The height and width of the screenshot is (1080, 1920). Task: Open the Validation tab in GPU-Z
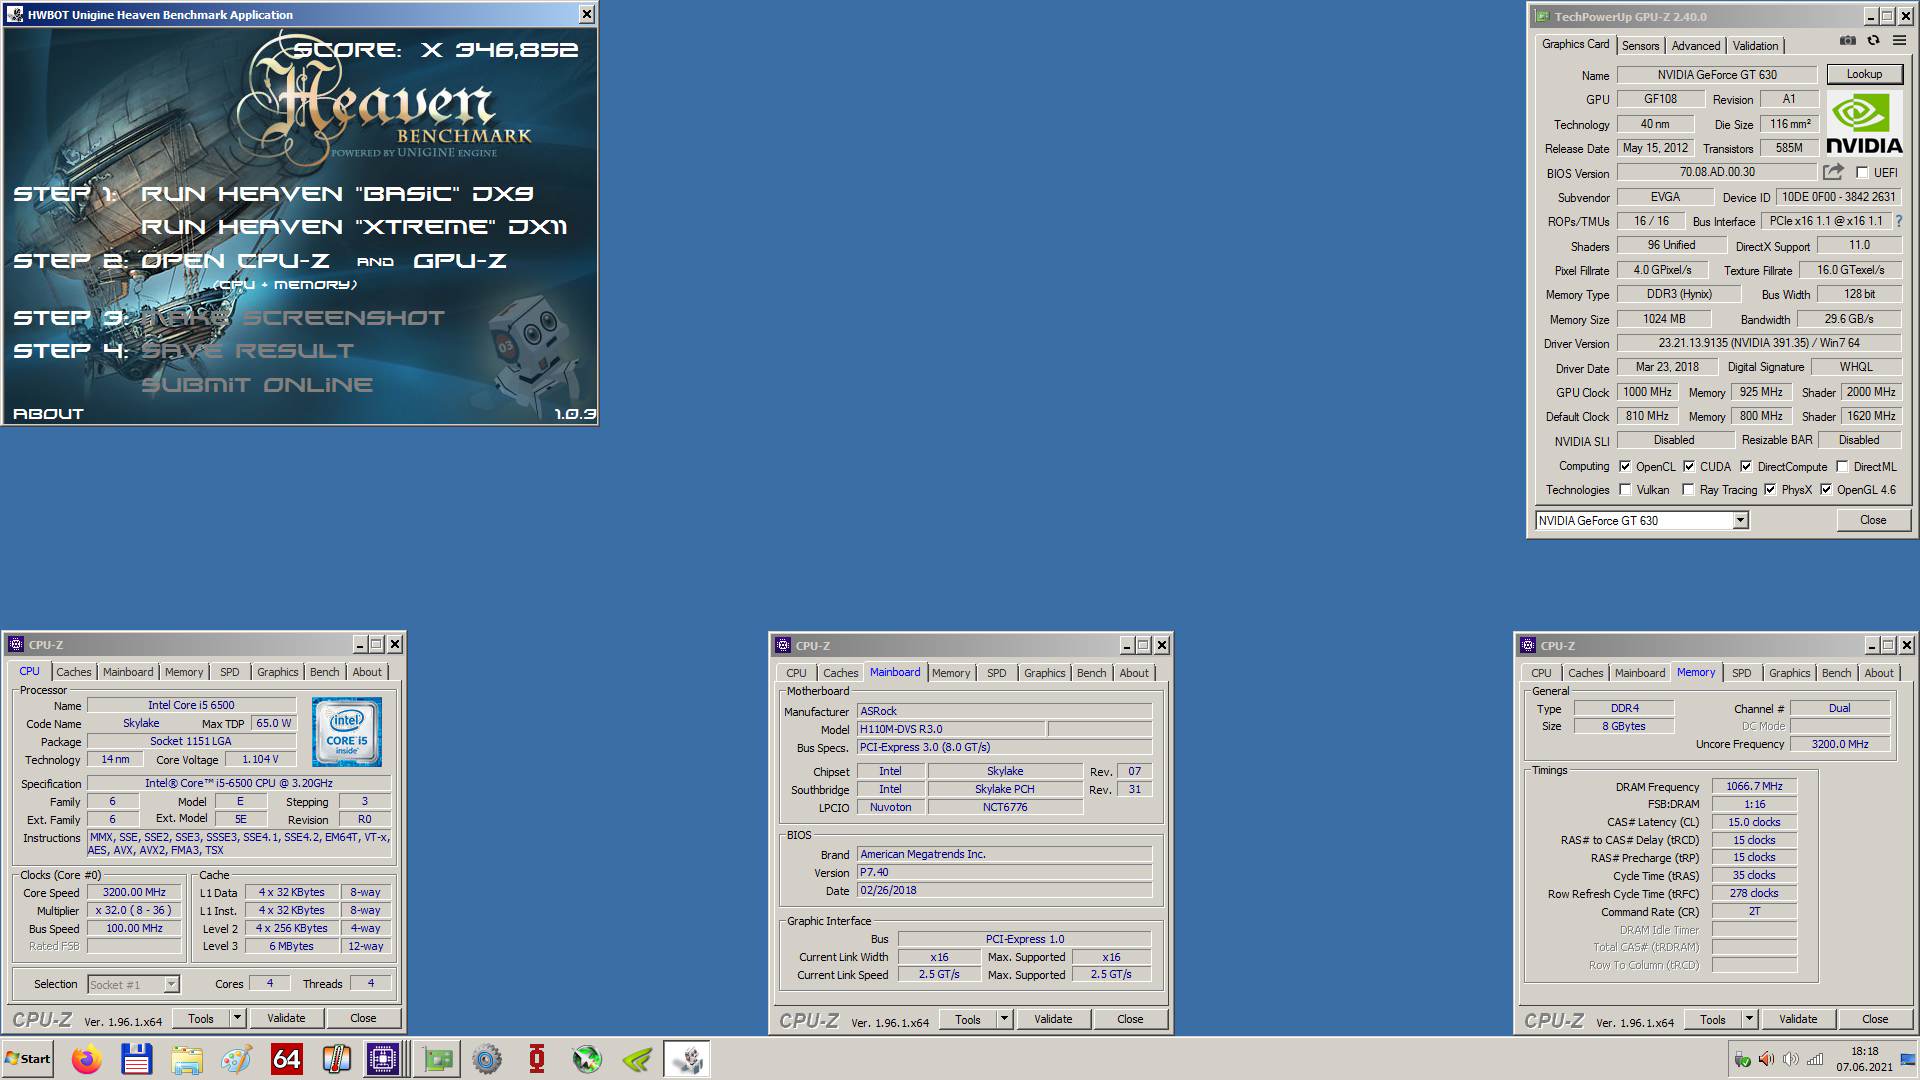(x=1755, y=46)
